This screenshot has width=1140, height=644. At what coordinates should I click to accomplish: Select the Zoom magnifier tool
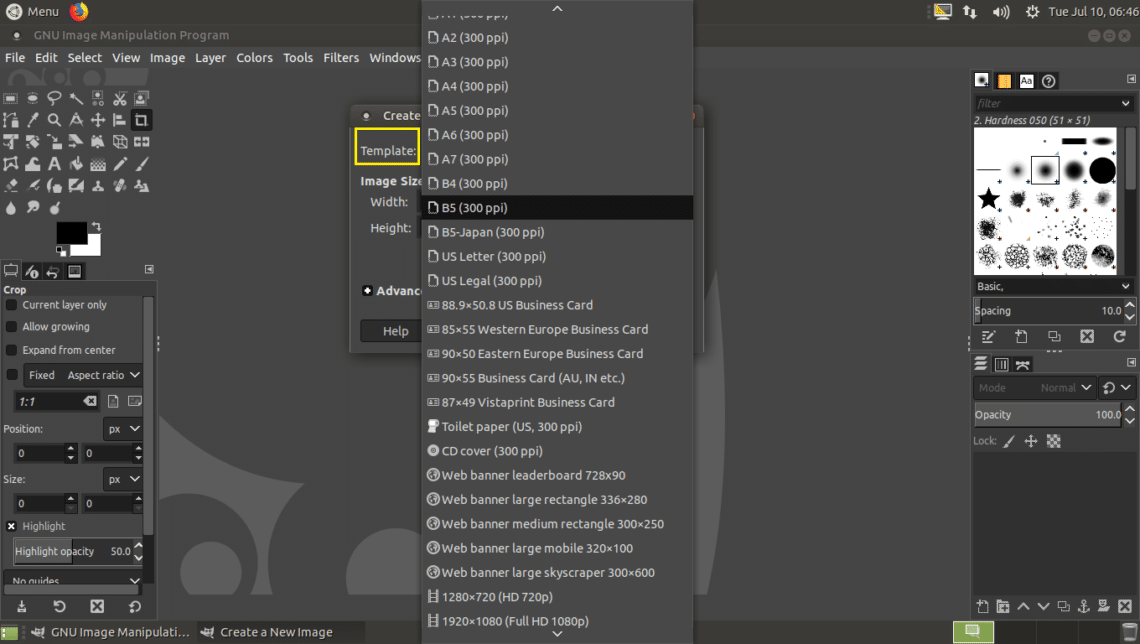54,120
